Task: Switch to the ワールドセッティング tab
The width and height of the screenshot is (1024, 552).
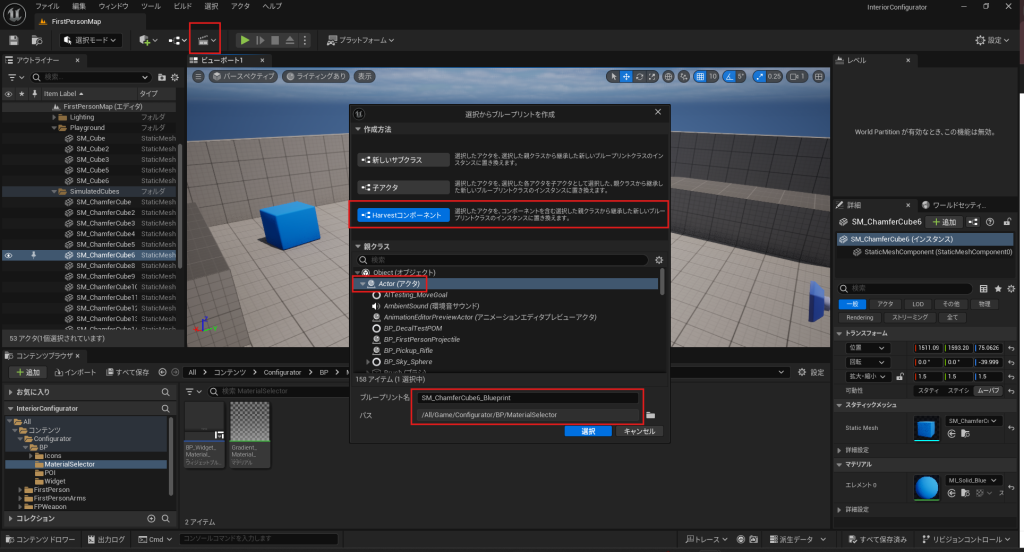Action: coord(962,204)
